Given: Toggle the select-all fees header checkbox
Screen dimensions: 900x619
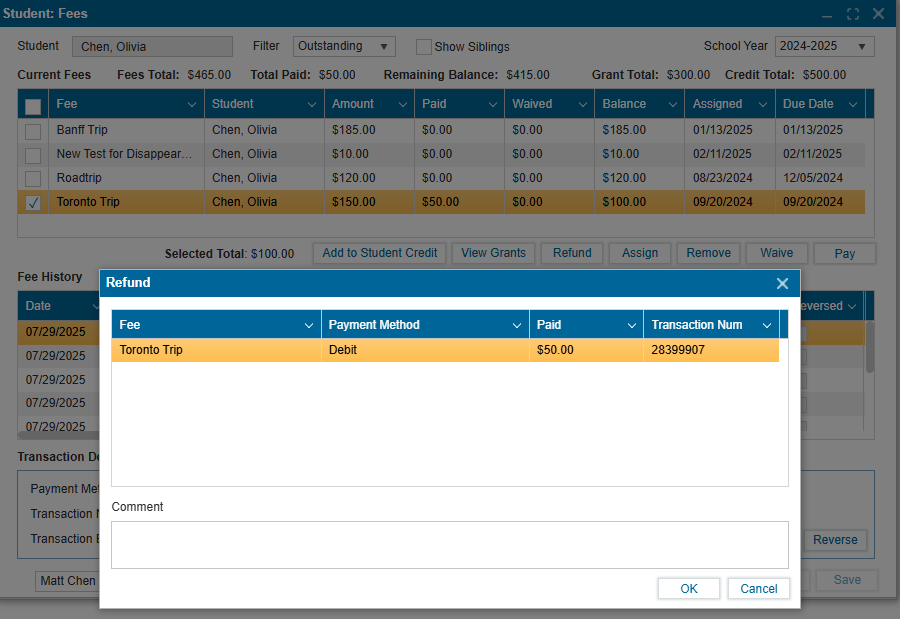Looking at the screenshot, I should [x=33, y=105].
